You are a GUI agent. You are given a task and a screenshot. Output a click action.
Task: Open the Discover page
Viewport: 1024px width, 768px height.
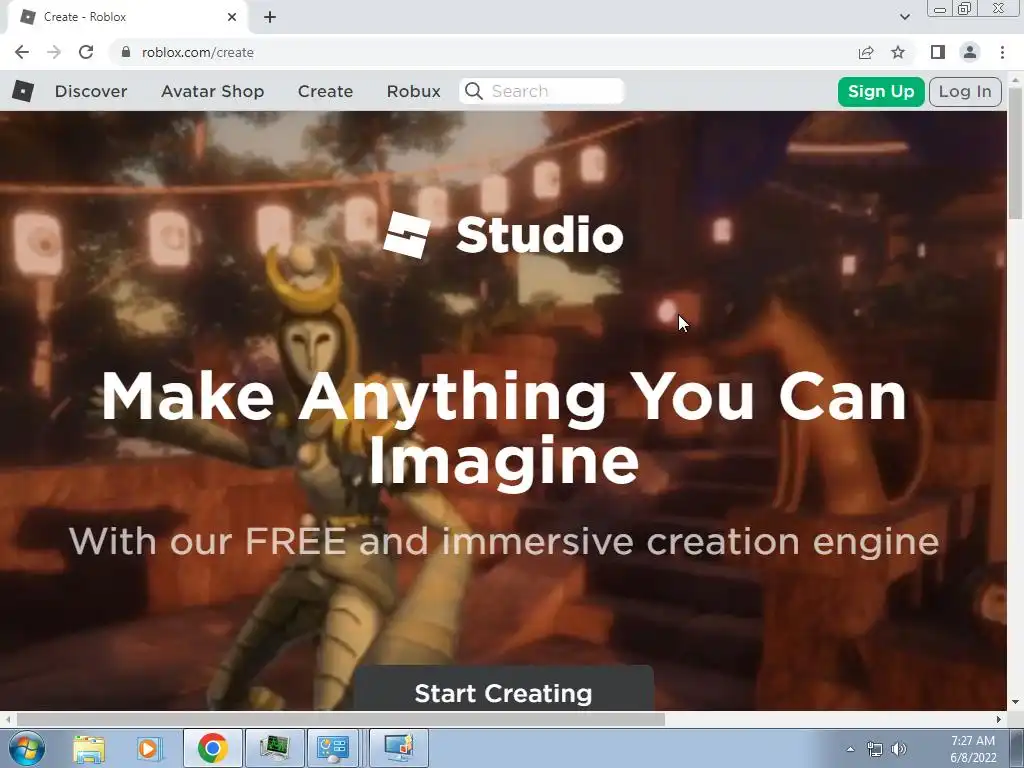coord(91,91)
